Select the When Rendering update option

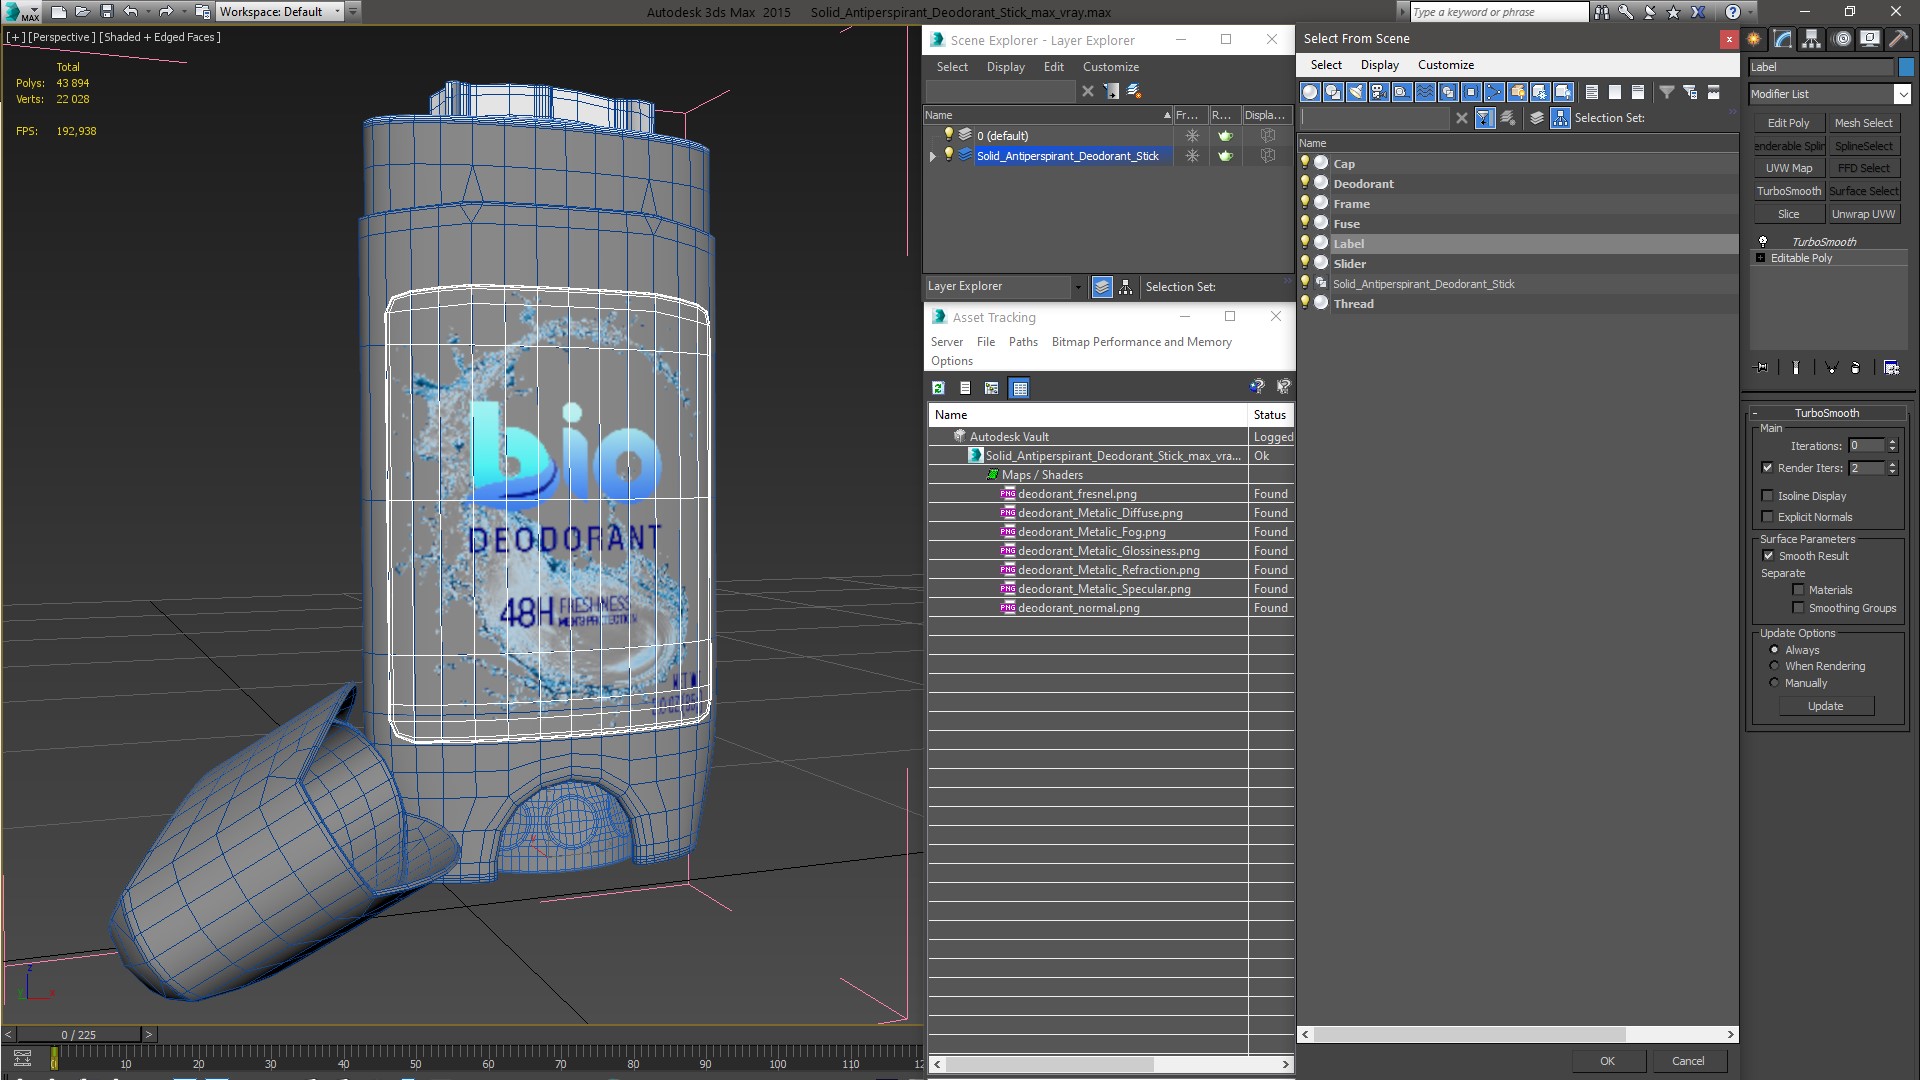click(x=1775, y=666)
